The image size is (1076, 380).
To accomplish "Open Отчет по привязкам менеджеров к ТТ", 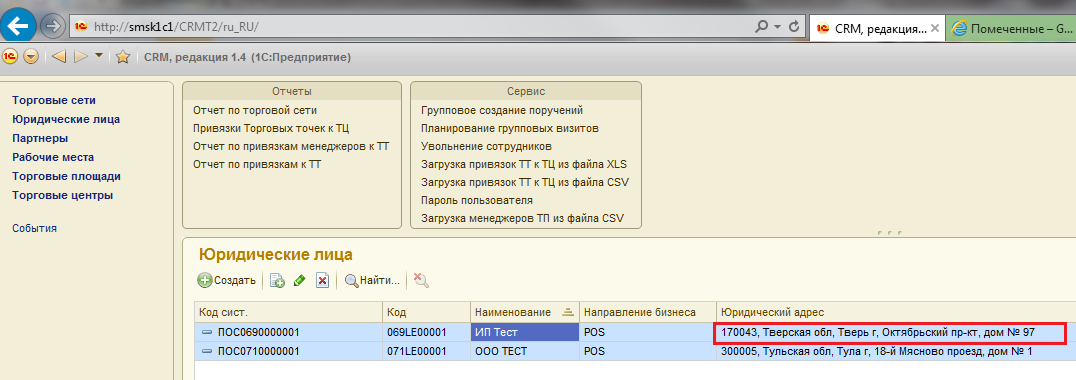I will [x=291, y=146].
